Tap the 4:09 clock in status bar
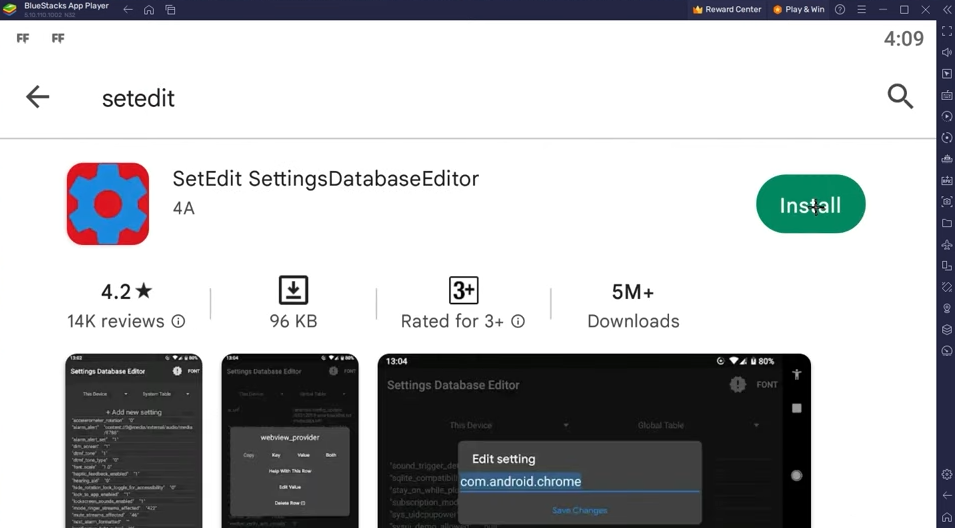The width and height of the screenshot is (955, 528). click(904, 38)
